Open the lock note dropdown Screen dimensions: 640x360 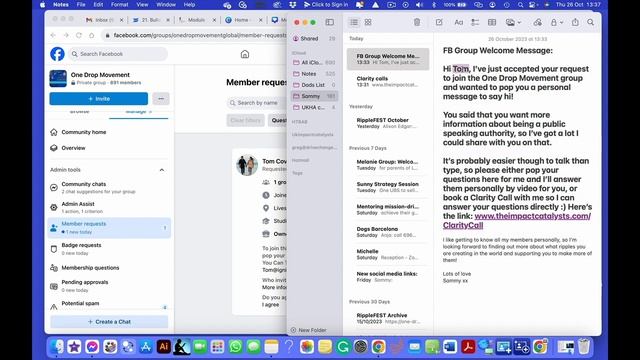click(x=557, y=22)
